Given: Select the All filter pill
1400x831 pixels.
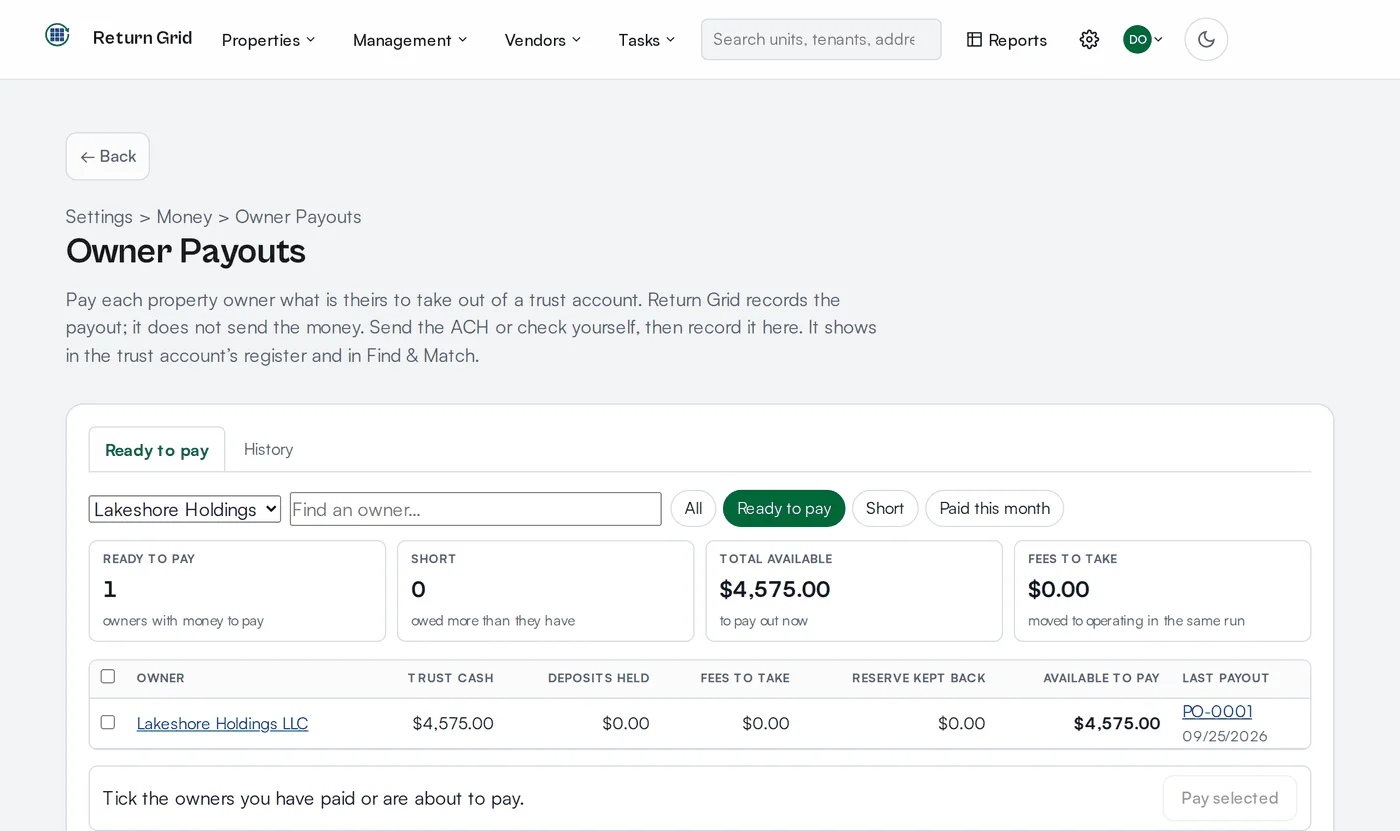Looking at the screenshot, I should [x=693, y=508].
